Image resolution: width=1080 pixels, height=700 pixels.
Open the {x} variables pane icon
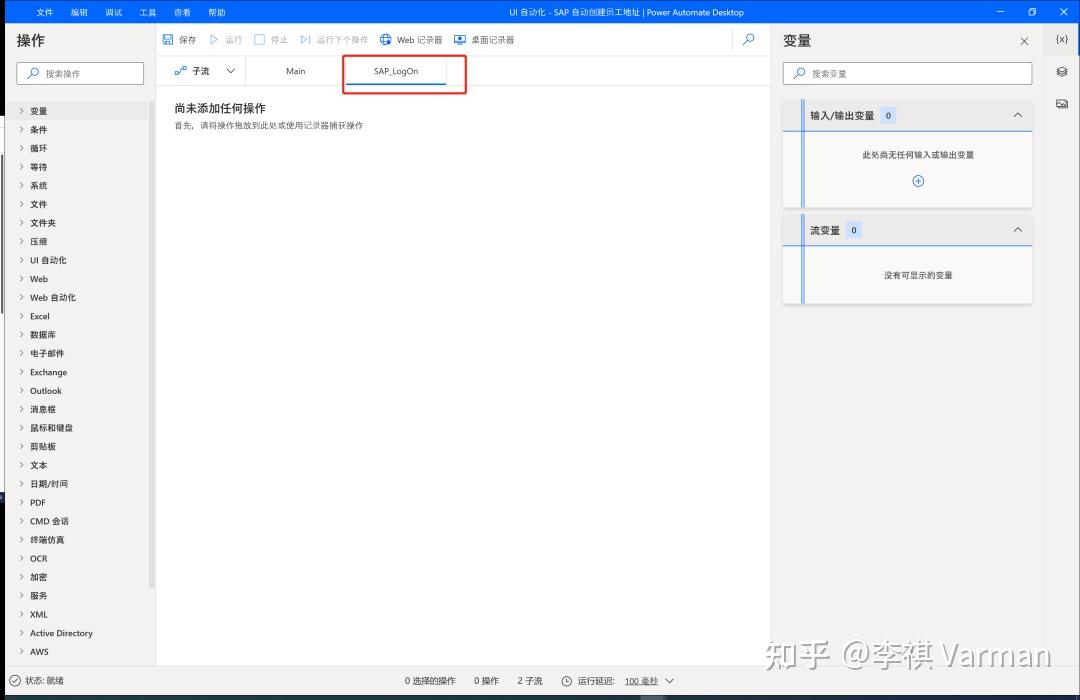point(1062,37)
